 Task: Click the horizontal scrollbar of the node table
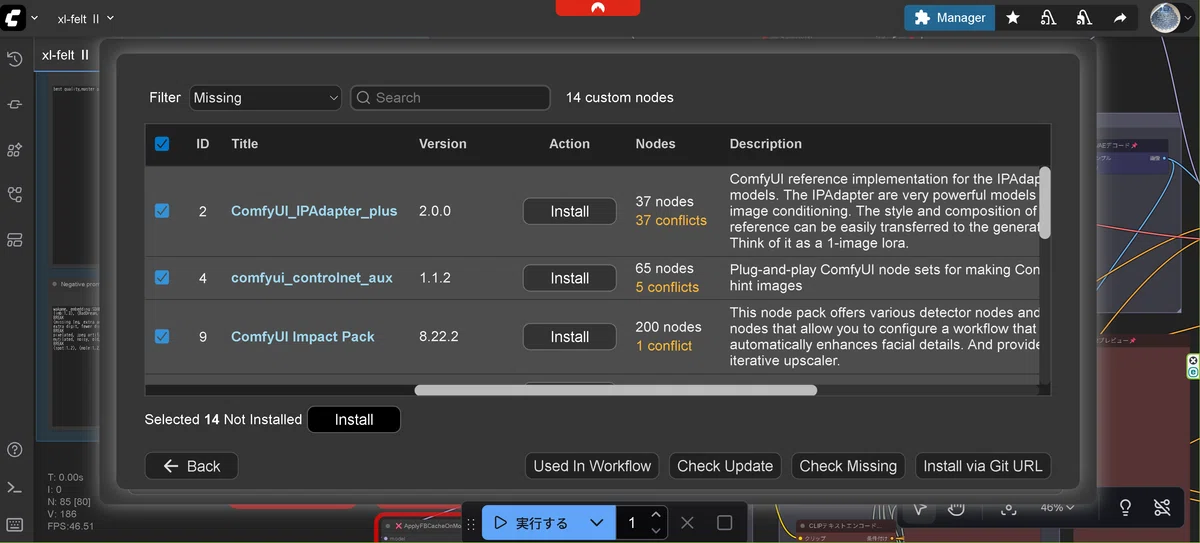pyautogui.click(x=616, y=390)
